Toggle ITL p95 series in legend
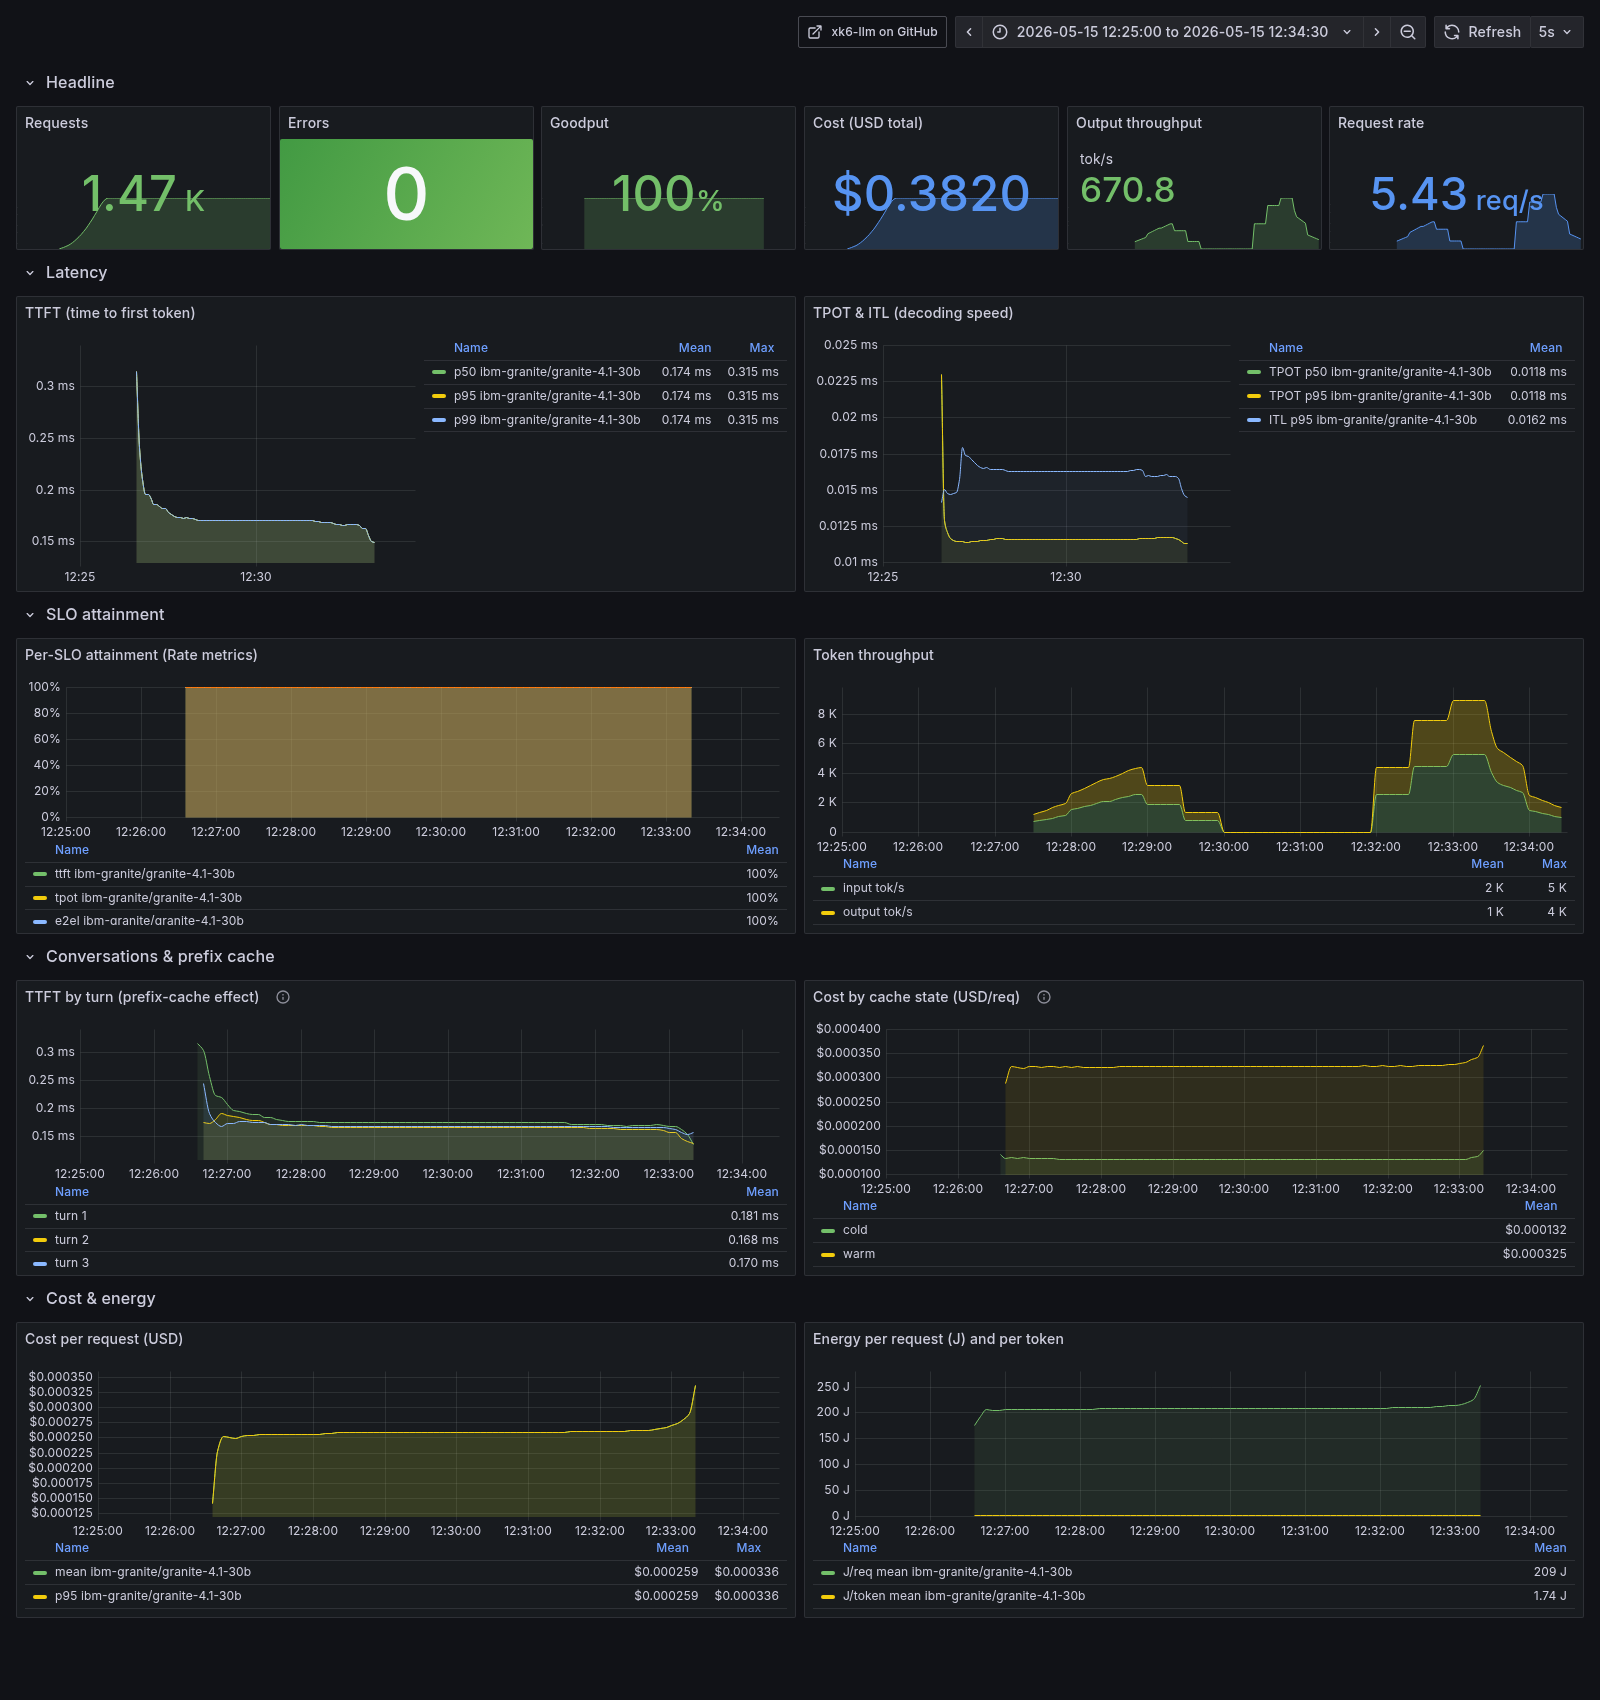The image size is (1600, 1700). point(1373,420)
